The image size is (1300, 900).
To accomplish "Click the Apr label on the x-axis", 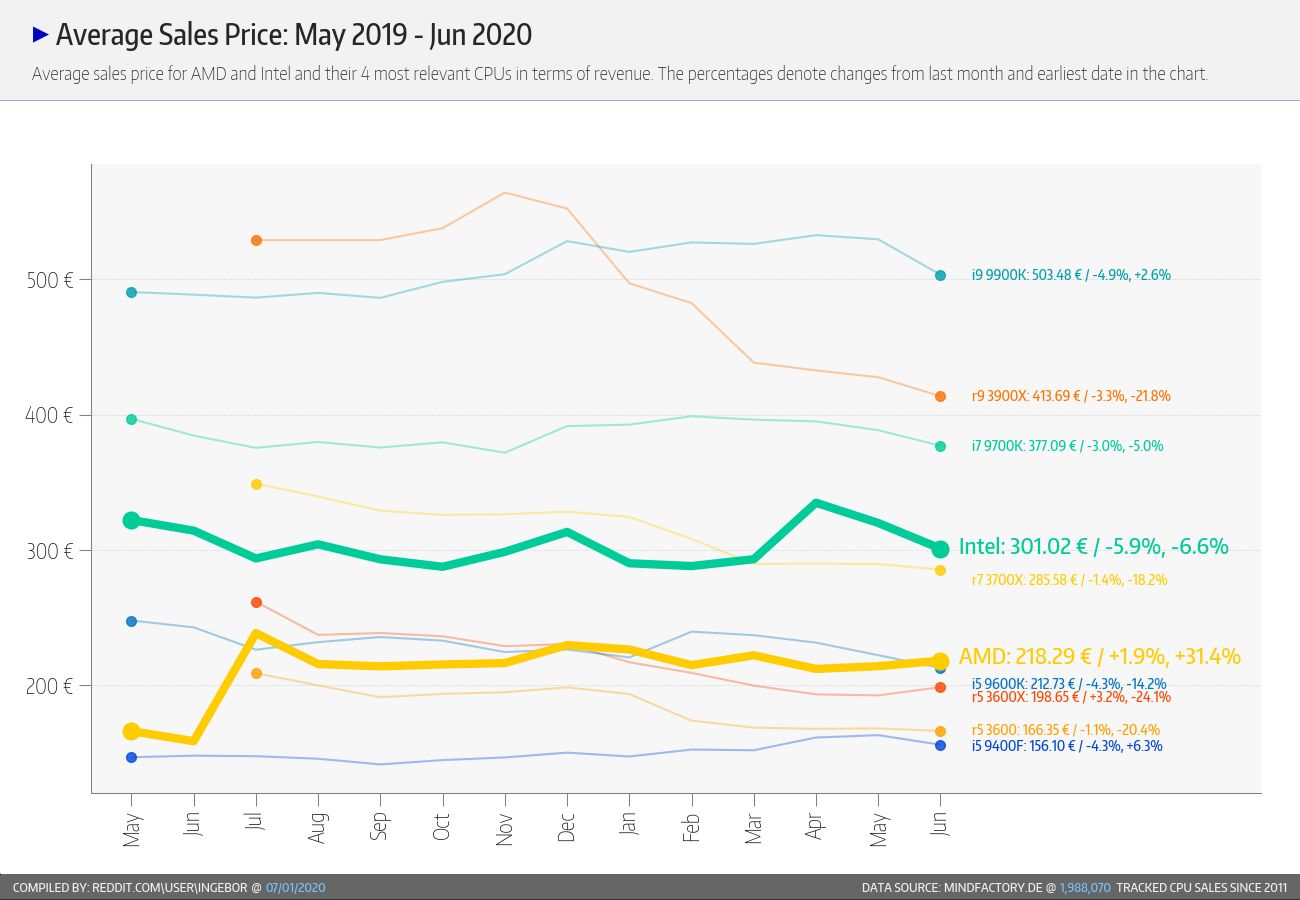I will (x=816, y=825).
